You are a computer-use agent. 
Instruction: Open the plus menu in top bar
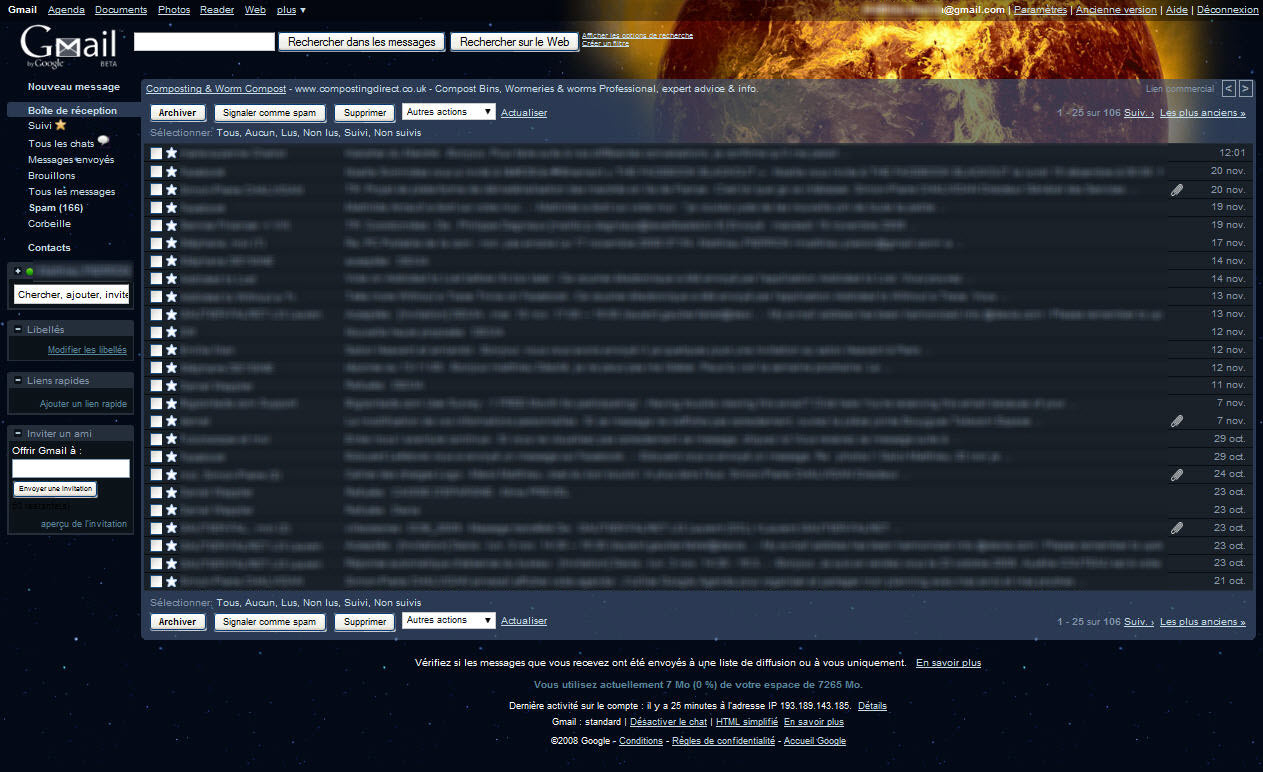[291, 10]
